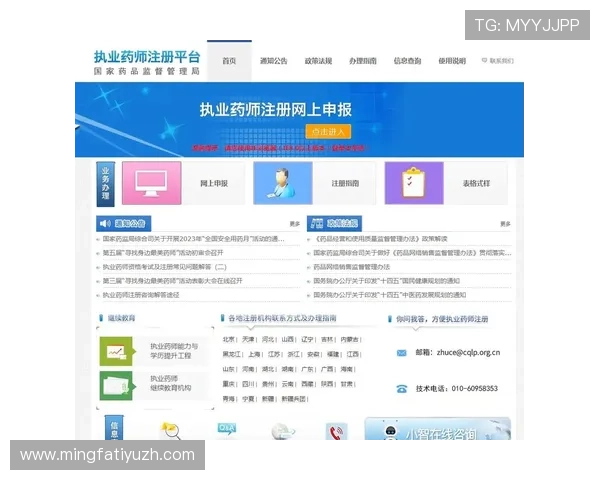The width and height of the screenshot is (600, 480).
Task: Select 新疆兵团 in regional list
Action: pos(294,399)
